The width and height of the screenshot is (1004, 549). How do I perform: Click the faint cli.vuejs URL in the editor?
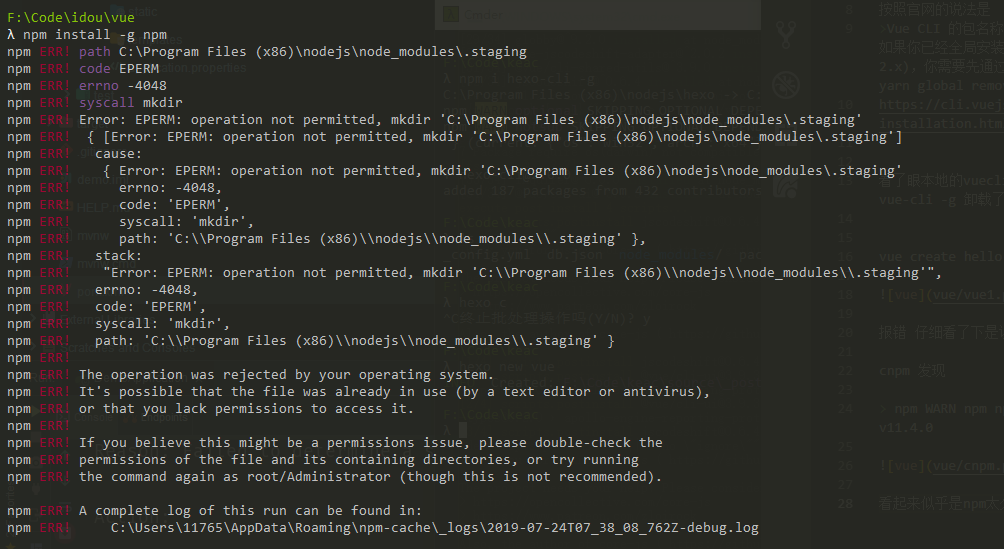pyautogui.click(x=941, y=104)
